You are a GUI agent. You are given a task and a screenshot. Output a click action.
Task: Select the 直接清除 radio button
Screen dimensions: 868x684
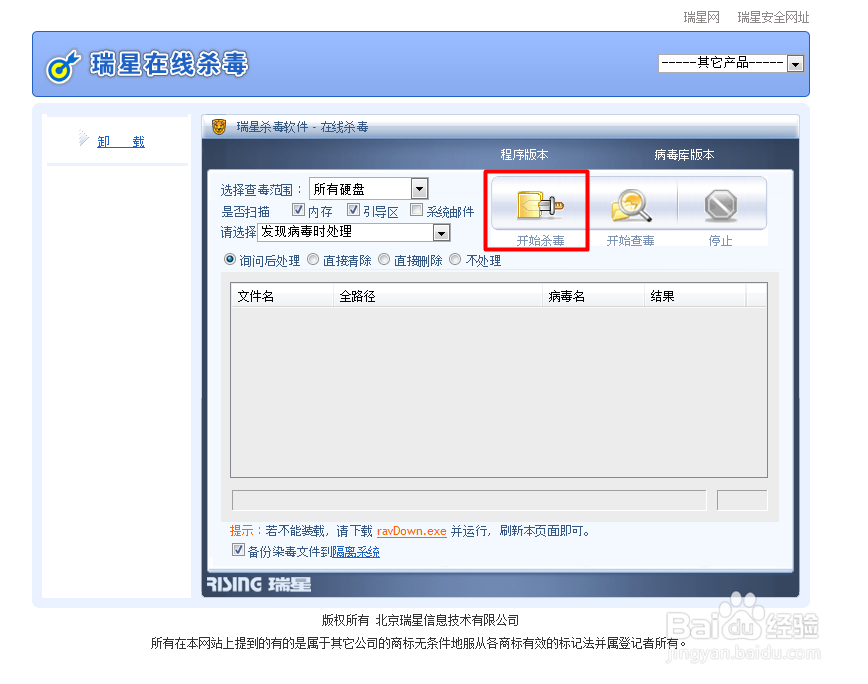pos(313,259)
